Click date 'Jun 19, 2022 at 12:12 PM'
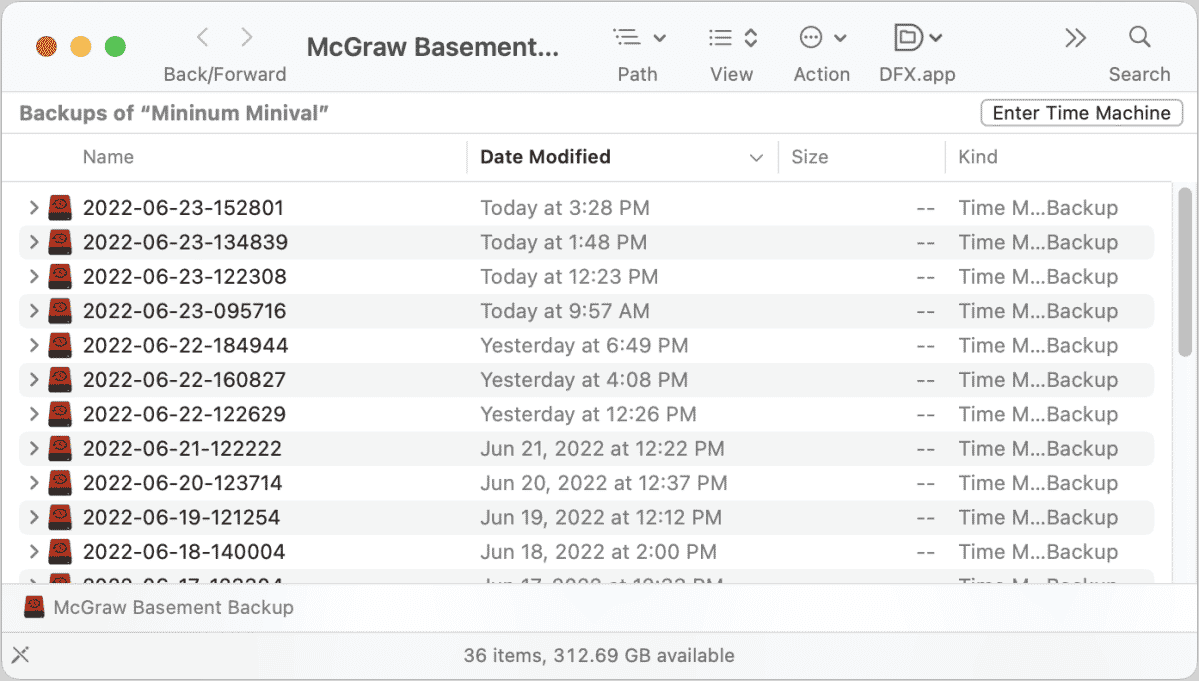 pos(601,517)
